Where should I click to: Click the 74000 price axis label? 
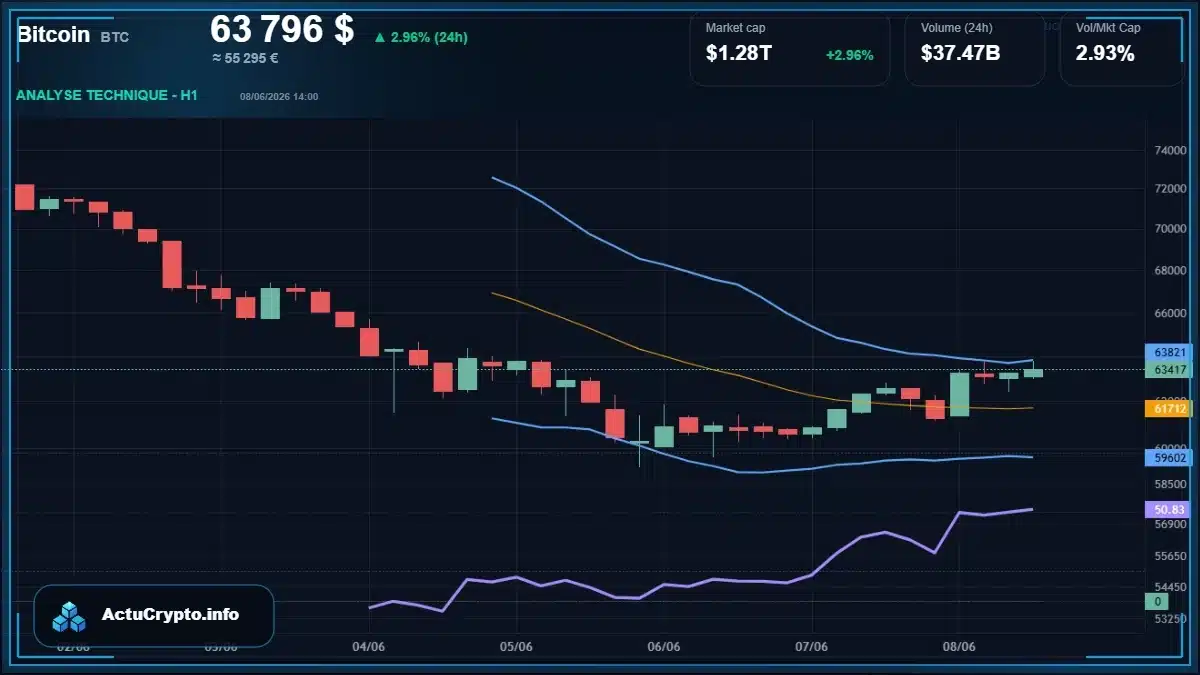(x=1169, y=150)
